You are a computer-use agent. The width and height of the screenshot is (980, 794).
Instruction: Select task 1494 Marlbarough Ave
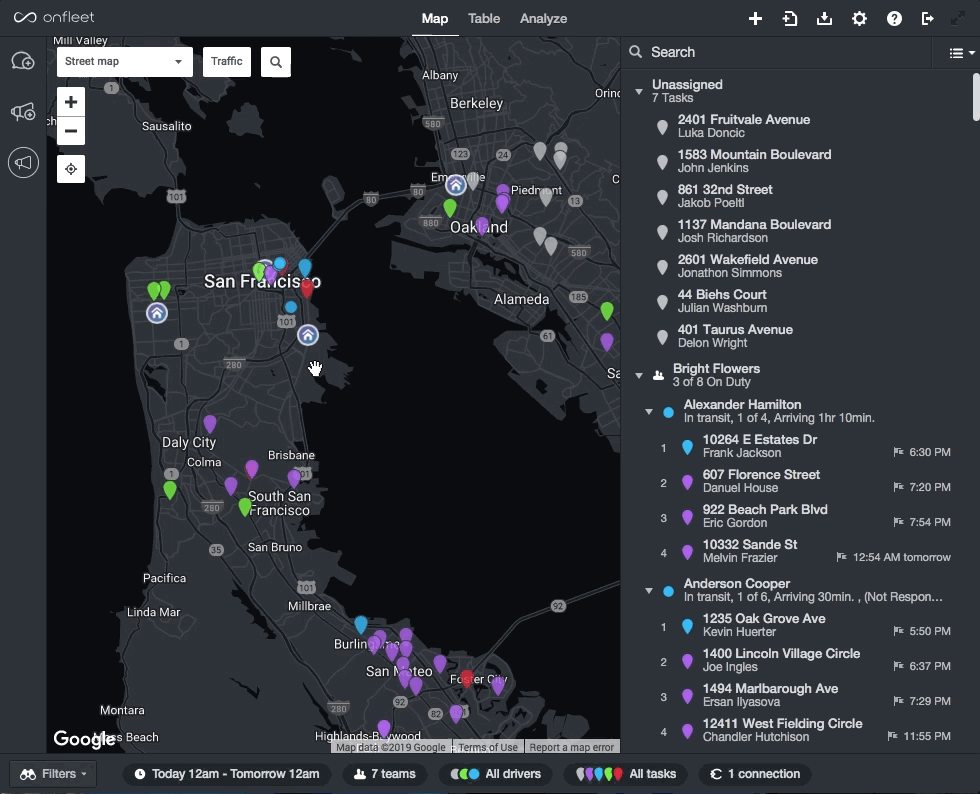pos(806,695)
